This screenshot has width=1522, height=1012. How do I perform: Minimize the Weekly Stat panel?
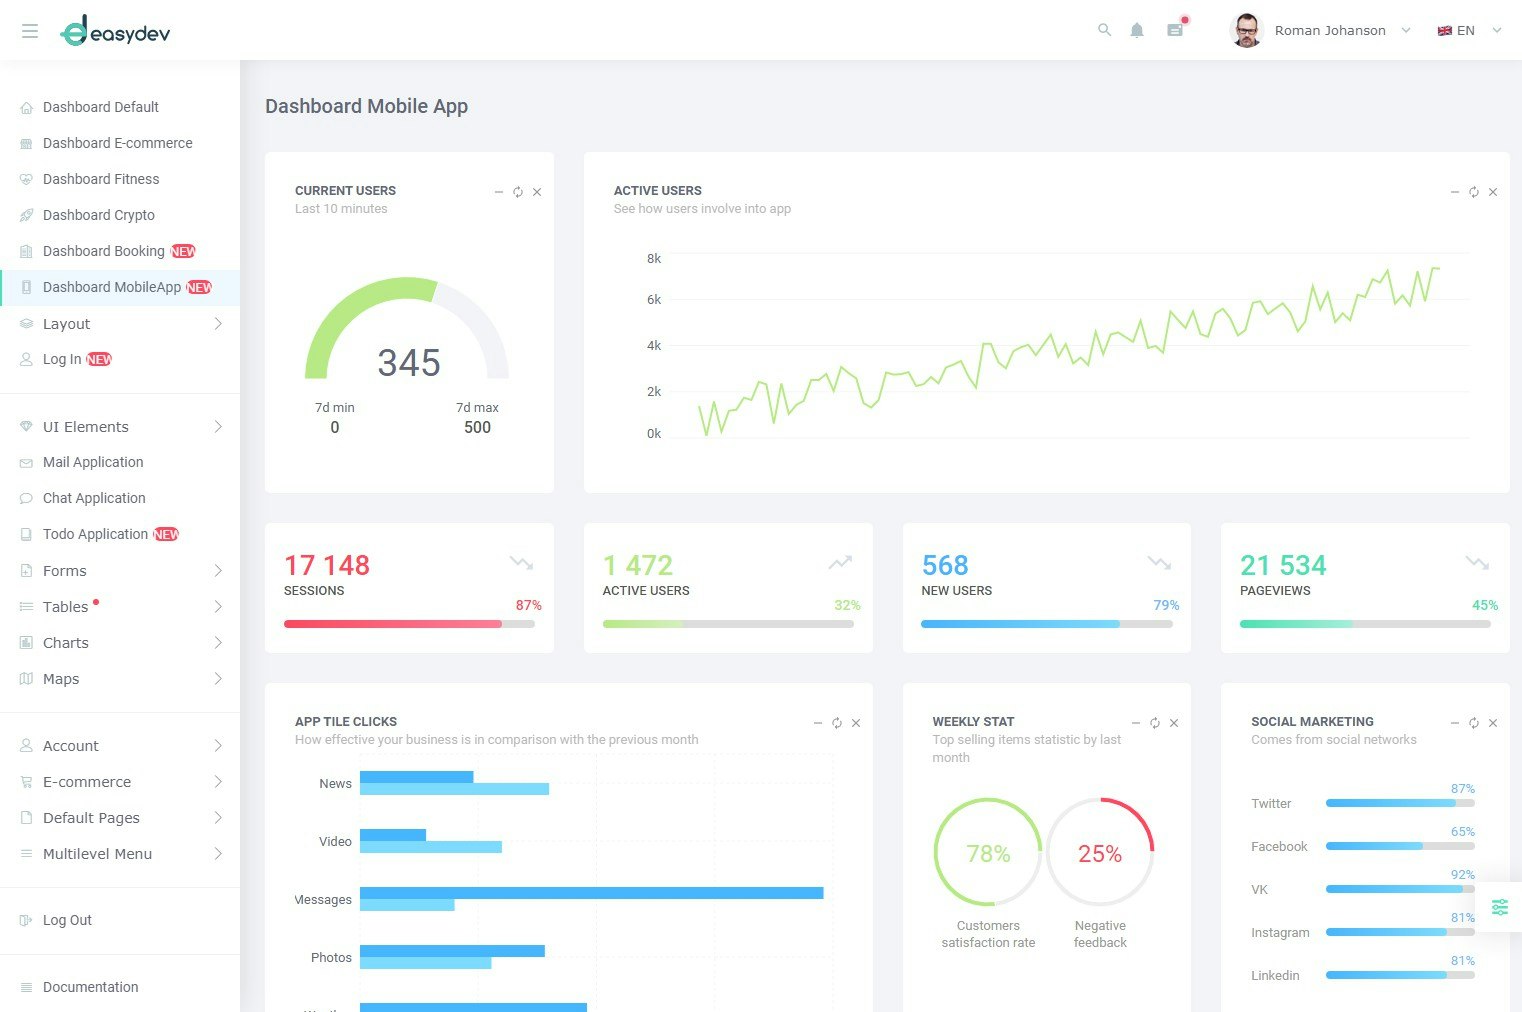point(1136,723)
